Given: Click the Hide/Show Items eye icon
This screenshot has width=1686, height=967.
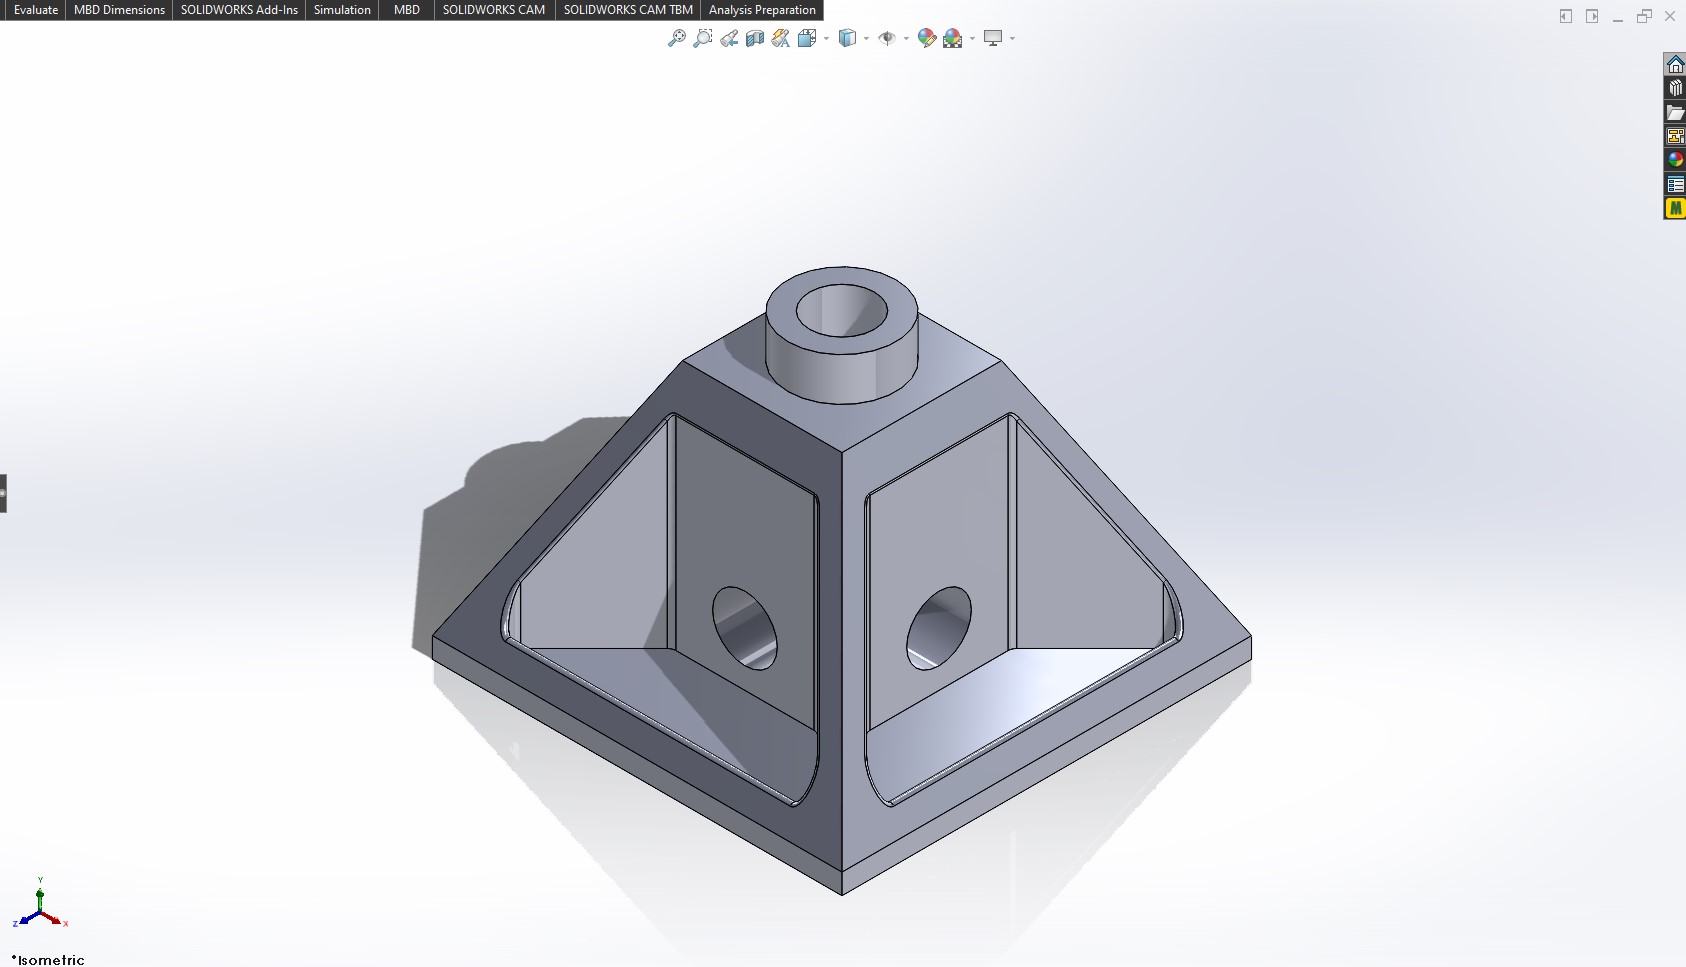Looking at the screenshot, I should pyautogui.click(x=887, y=38).
